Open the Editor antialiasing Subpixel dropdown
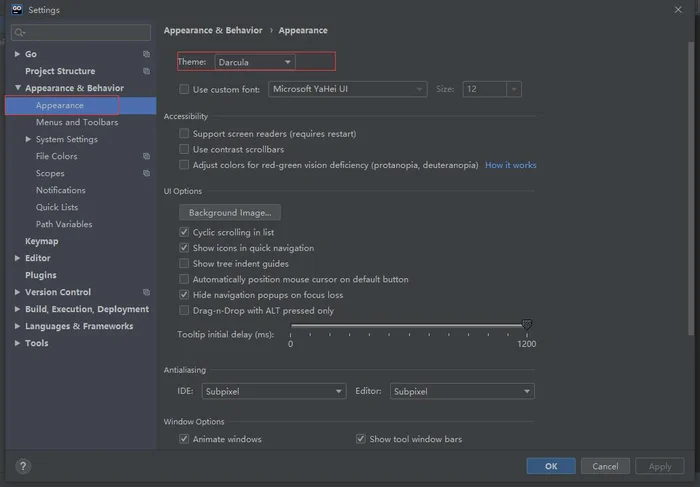The image size is (700, 487). click(462, 391)
